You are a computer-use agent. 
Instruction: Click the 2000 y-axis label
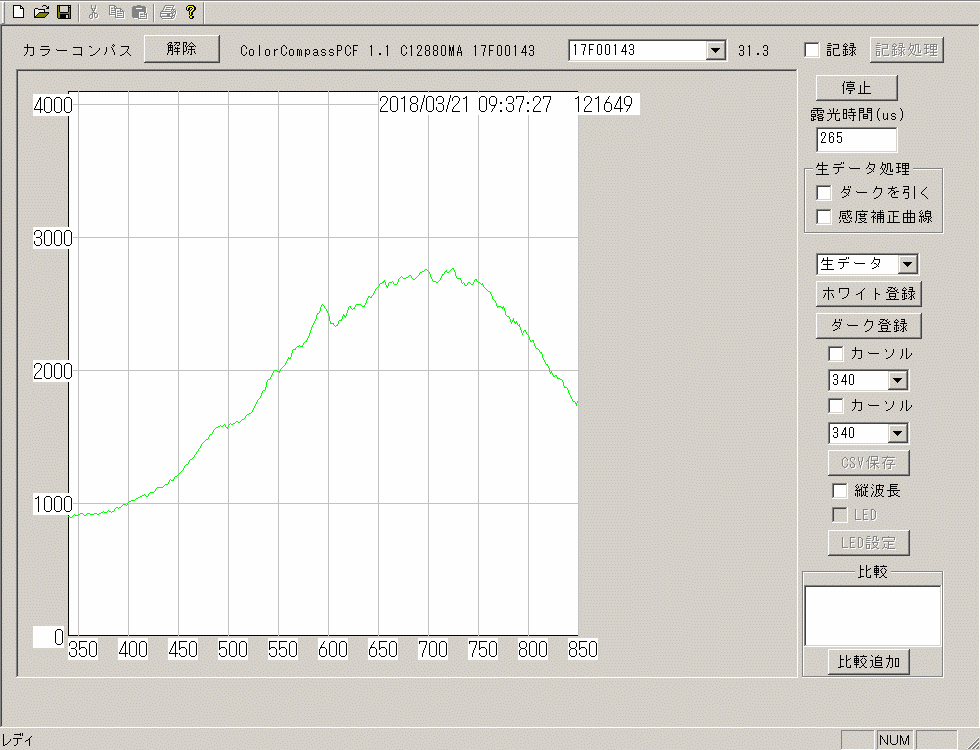(53, 371)
